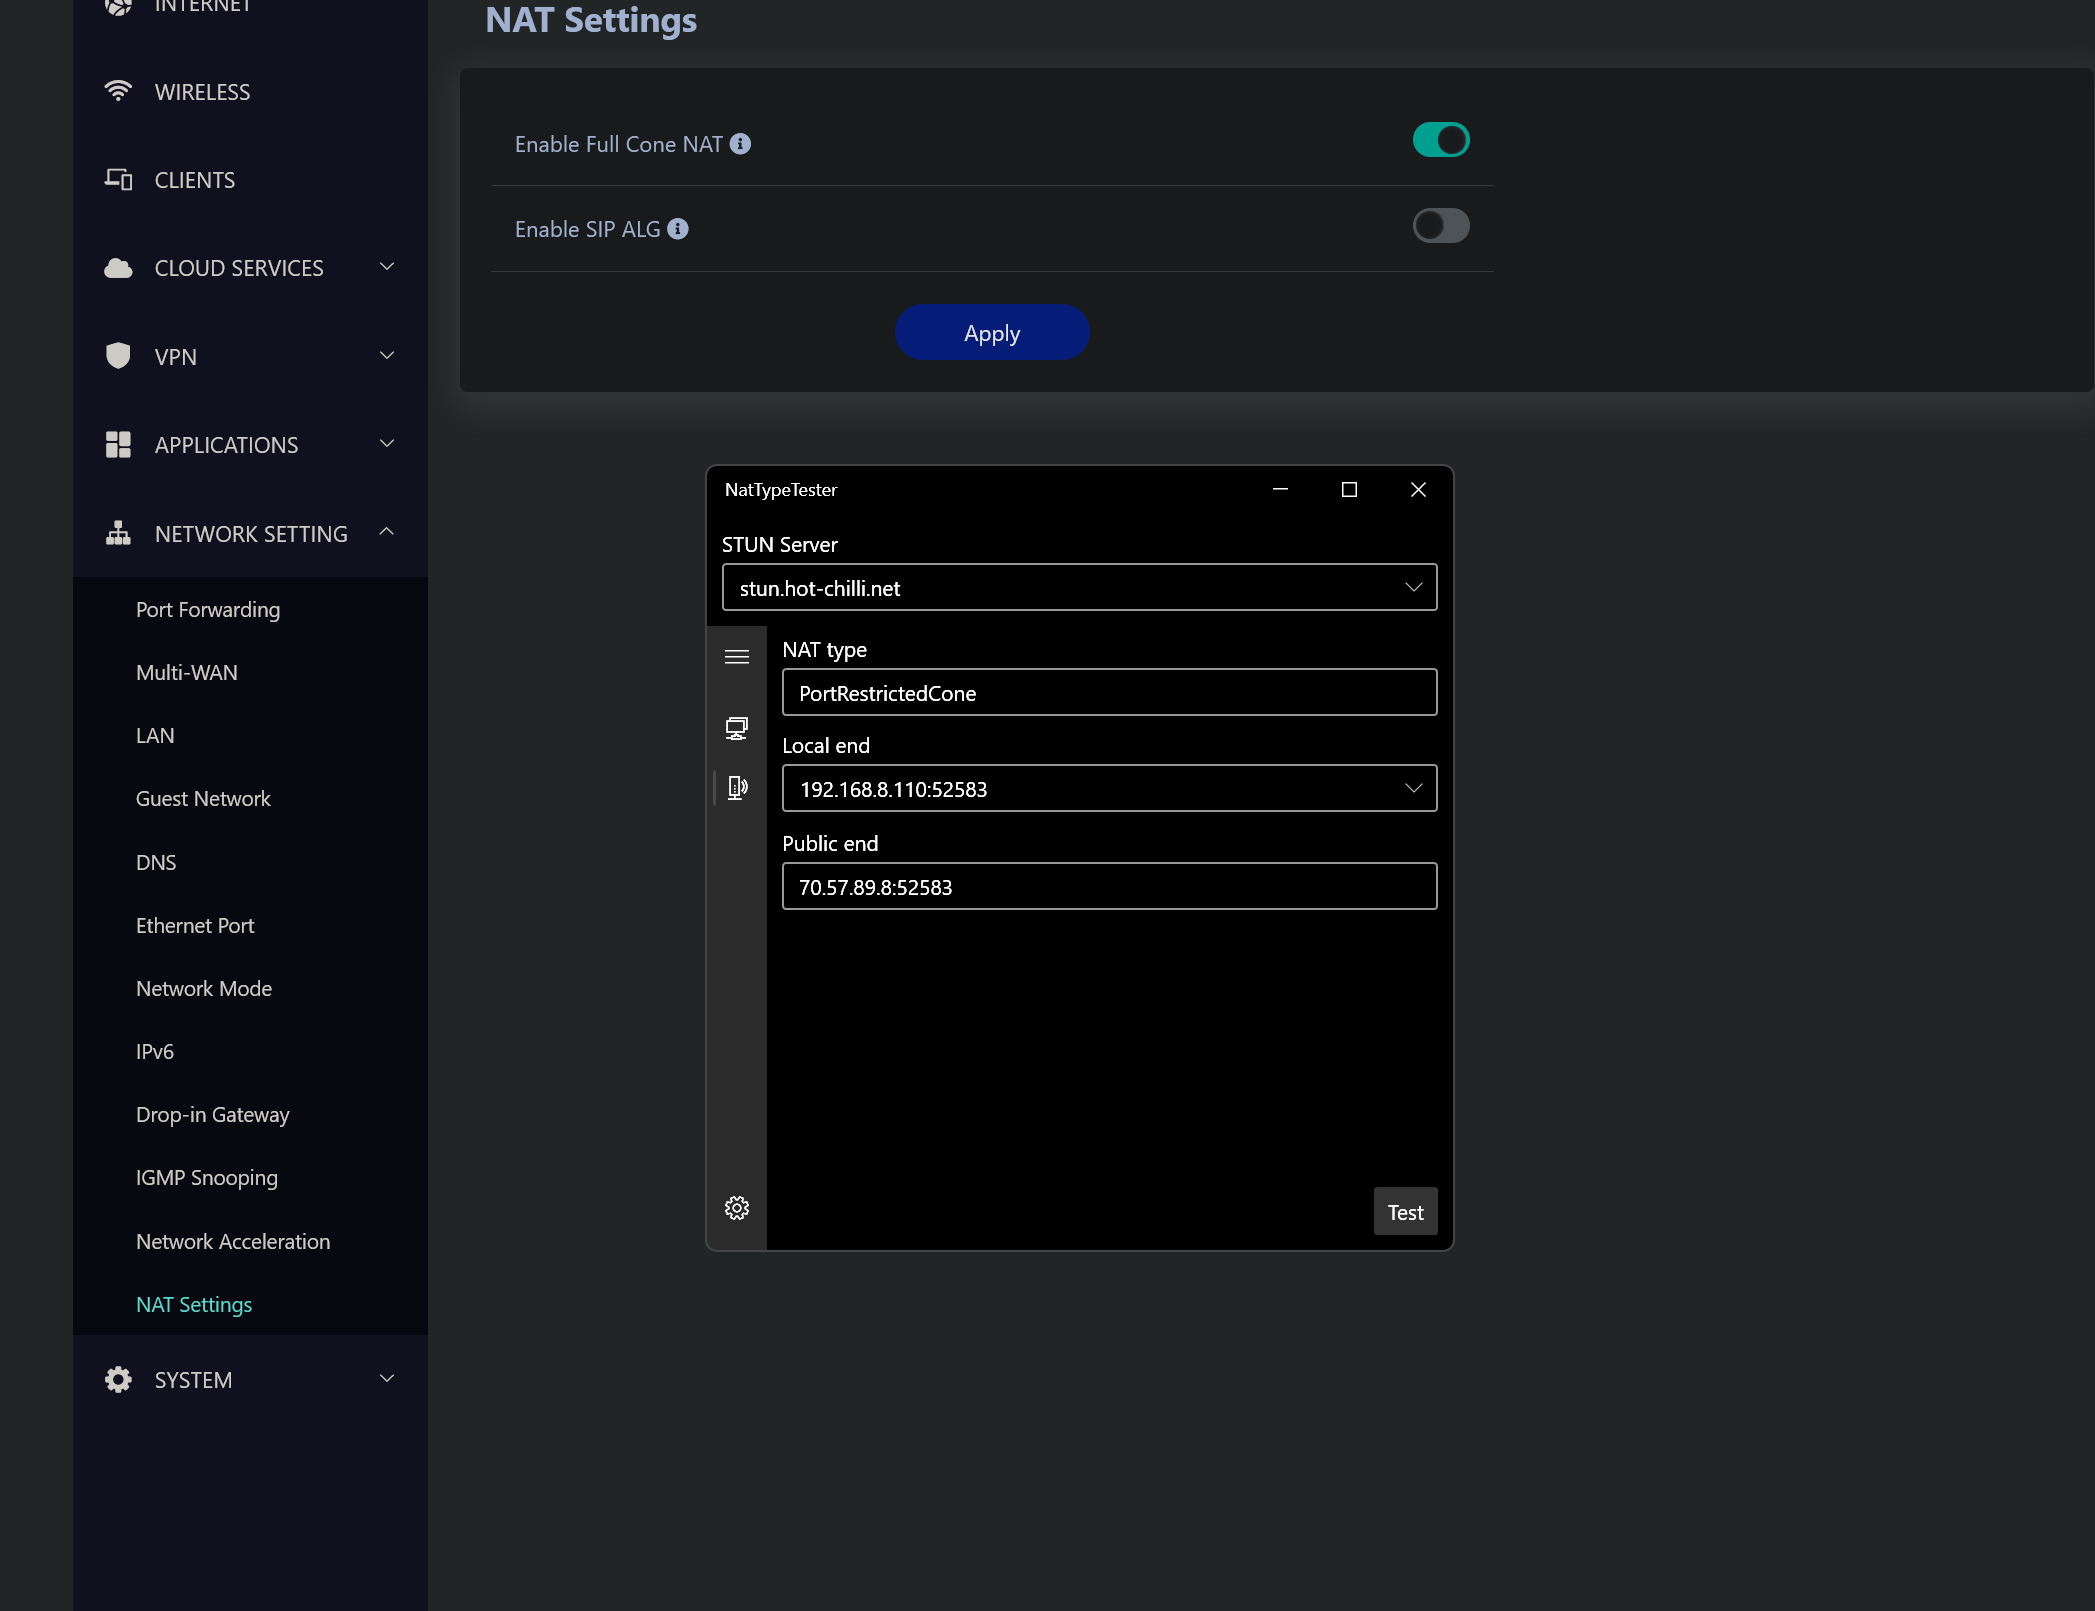Open IGMP Snooping page
Image resolution: width=2095 pixels, height=1611 pixels.
click(207, 1178)
